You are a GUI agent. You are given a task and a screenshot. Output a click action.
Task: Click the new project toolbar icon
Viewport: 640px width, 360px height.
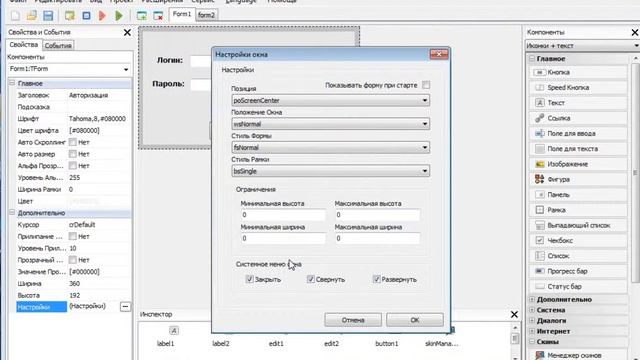[x=15, y=16]
